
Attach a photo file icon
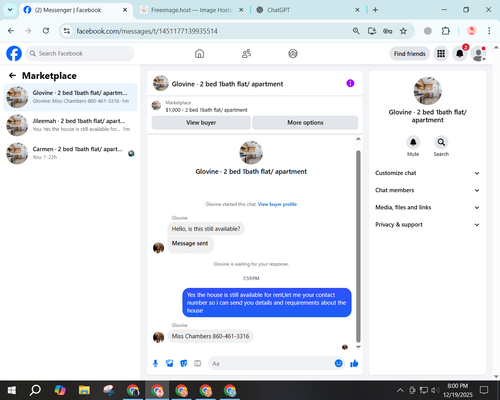click(x=170, y=363)
